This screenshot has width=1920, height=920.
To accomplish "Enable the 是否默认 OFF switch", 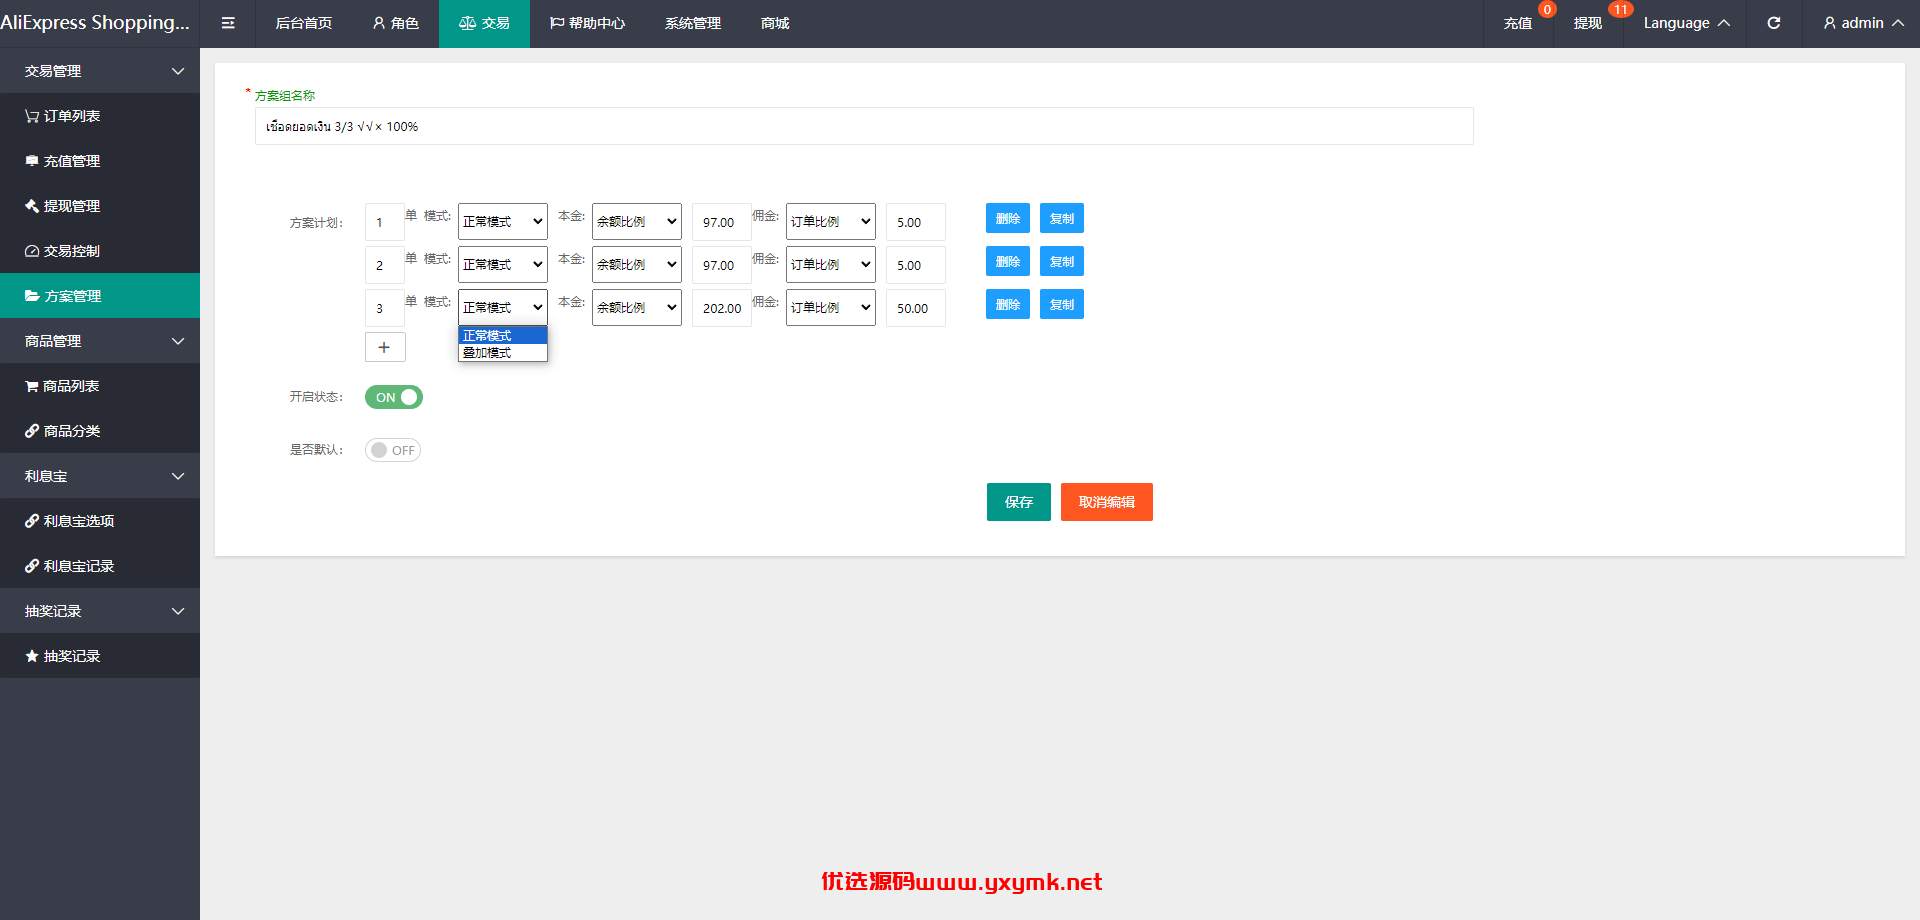I will click(x=393, y=450).
